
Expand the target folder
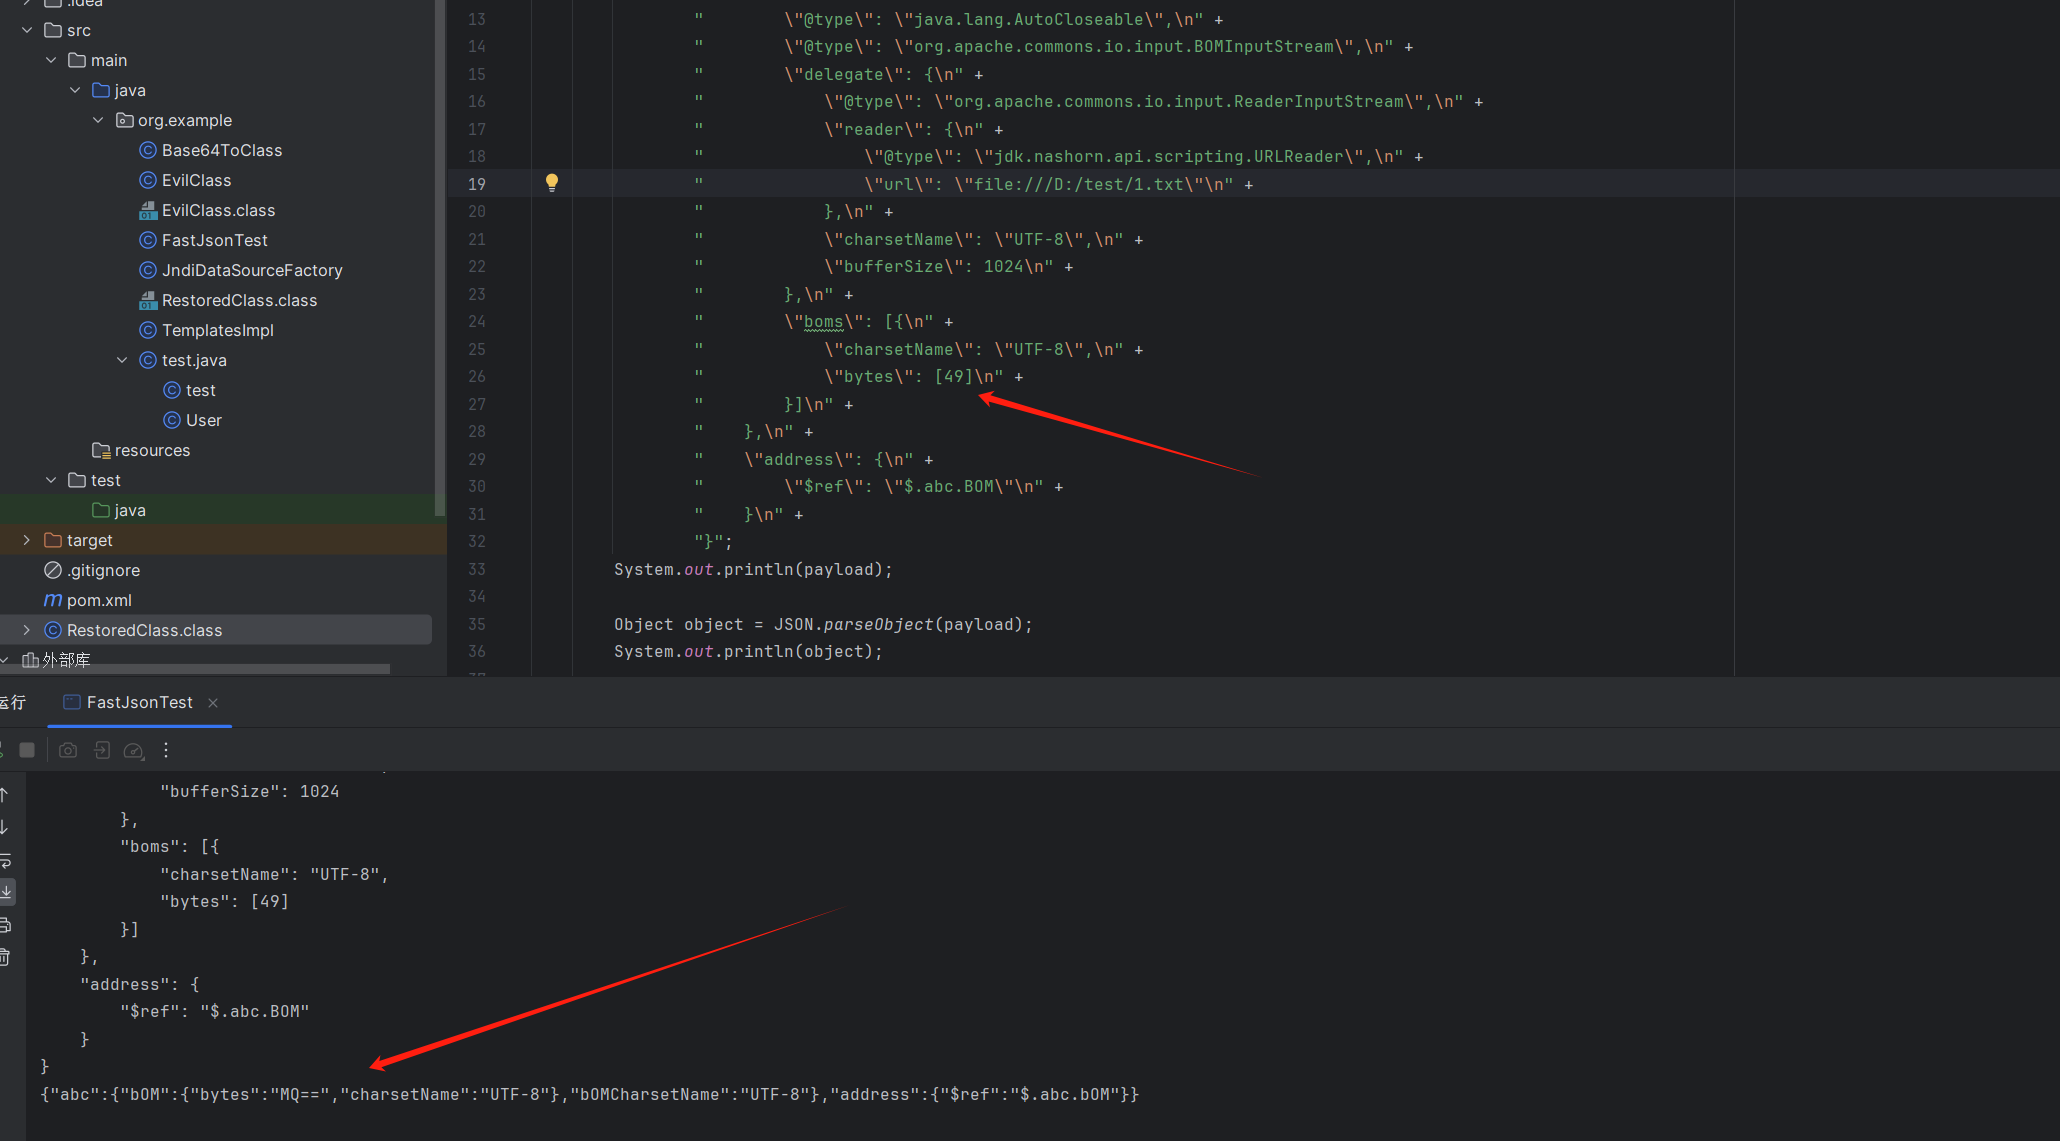pos(27,540)
